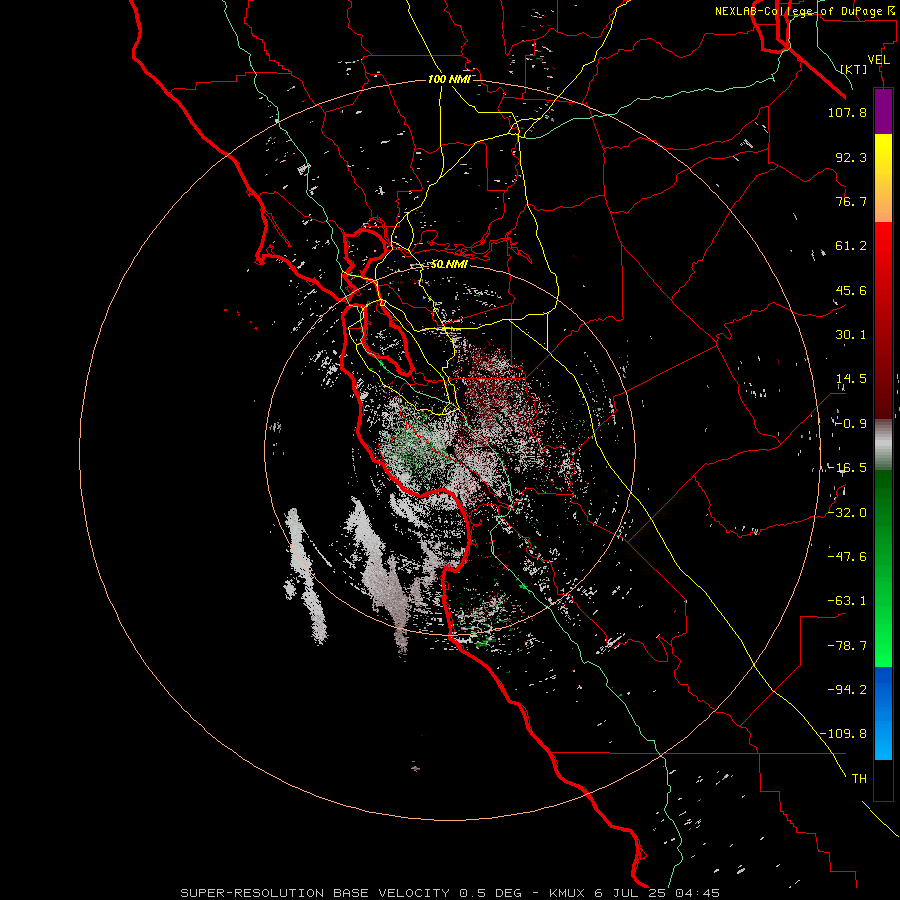Click the VEL legend title
The width and height of the screenshot is (900, 900).
tap(878, 60)
